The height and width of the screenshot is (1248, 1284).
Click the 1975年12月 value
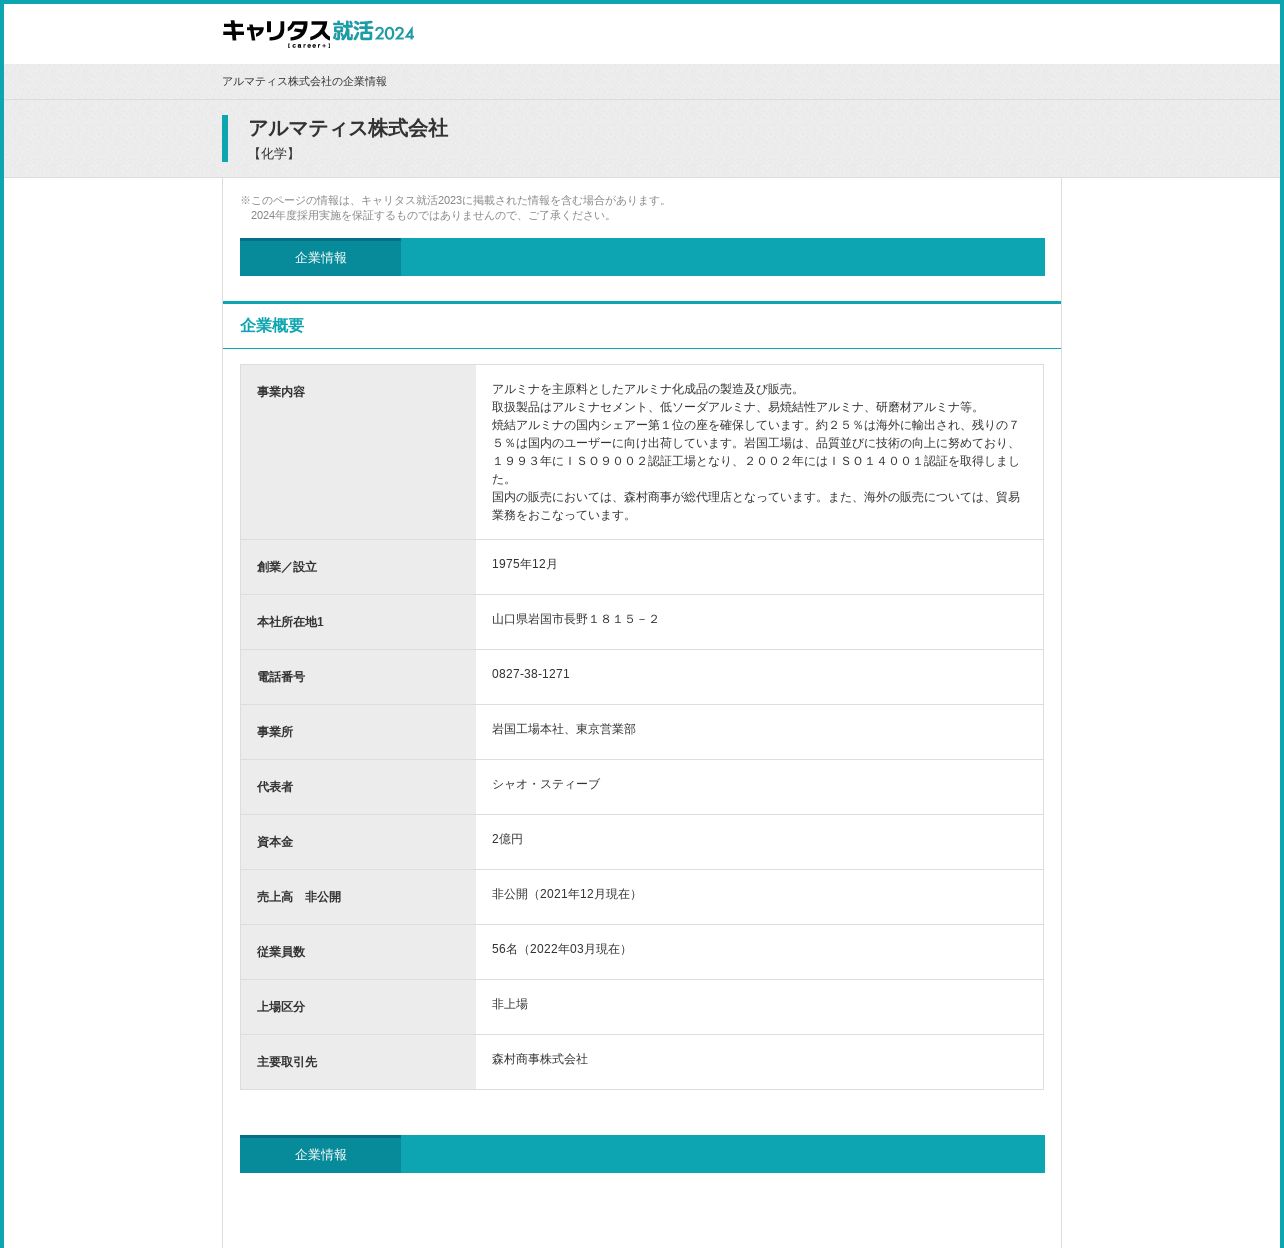[524, 564]
